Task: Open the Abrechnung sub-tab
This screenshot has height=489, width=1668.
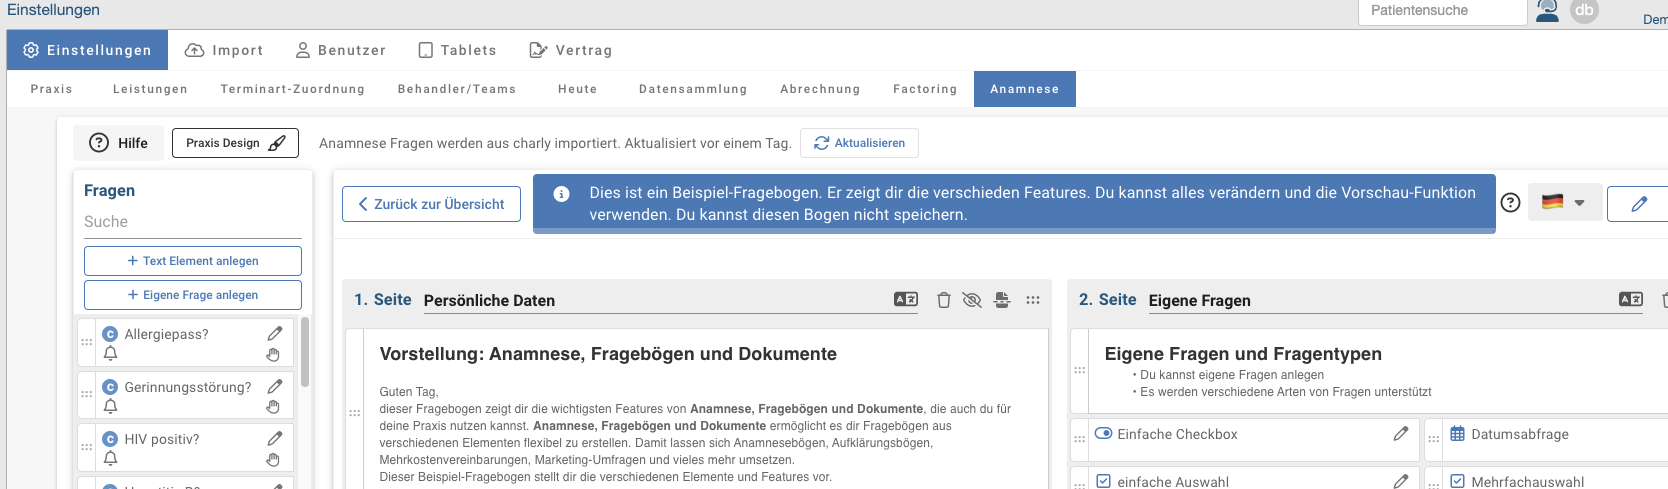Action: coord(820,89)
